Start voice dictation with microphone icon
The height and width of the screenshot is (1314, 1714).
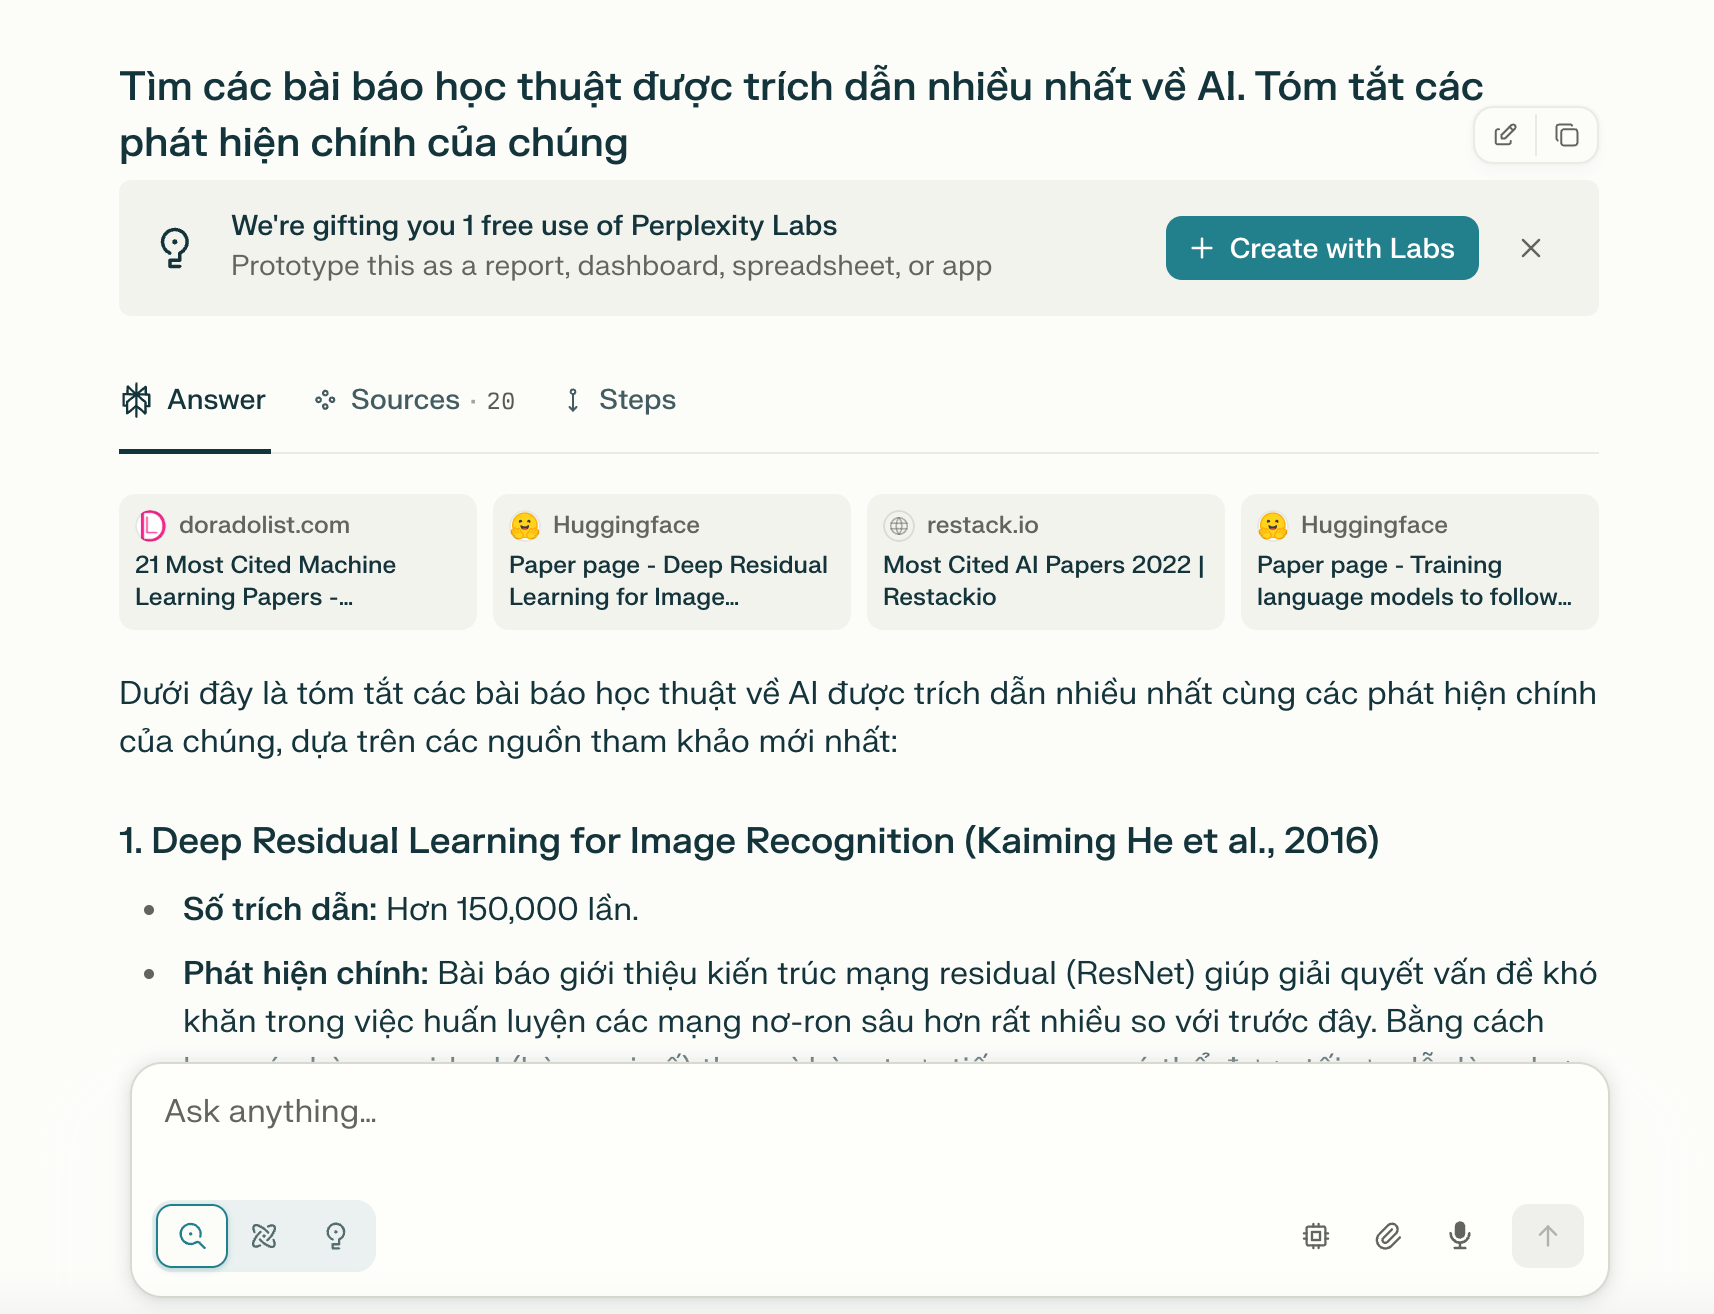pyautogui.click(x=1460, y=1236)
